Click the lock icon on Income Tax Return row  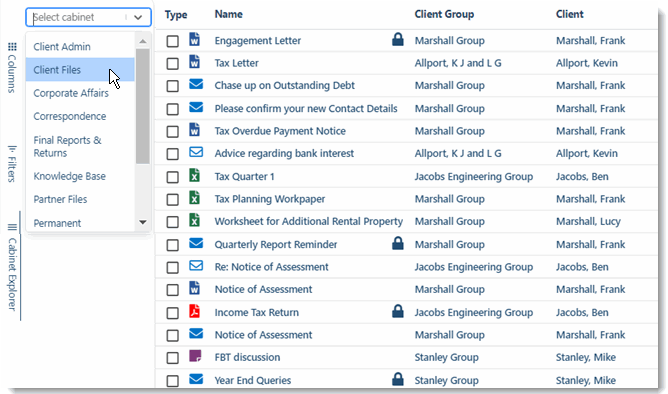pos(398,311)
